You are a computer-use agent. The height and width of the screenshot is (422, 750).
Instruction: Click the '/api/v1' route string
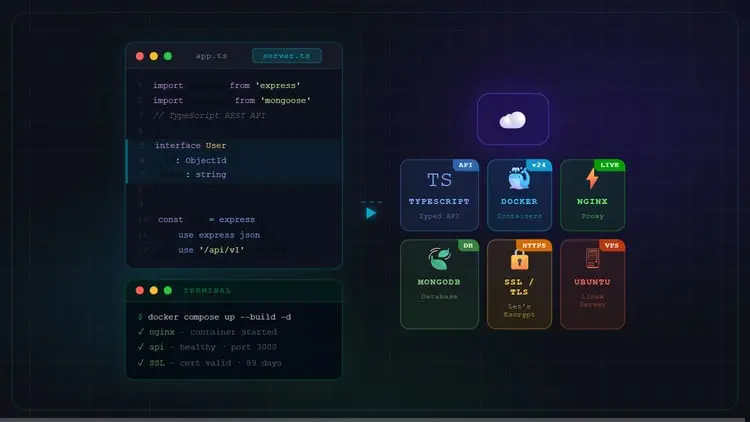pyautogui.click(x=222, y=250)
